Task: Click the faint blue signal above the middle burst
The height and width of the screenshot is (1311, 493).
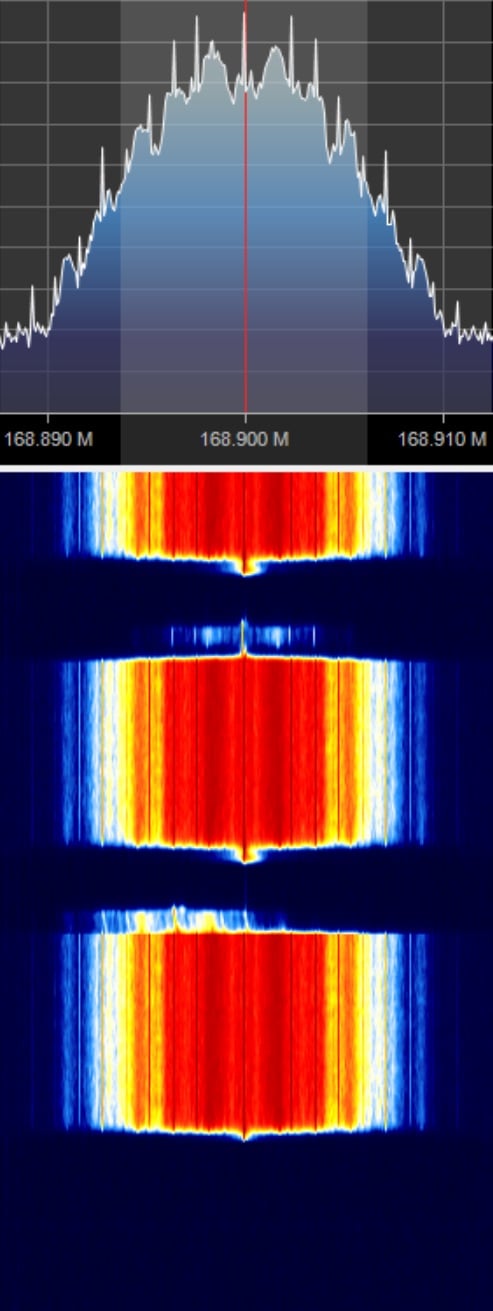Action: pos(244,635)
